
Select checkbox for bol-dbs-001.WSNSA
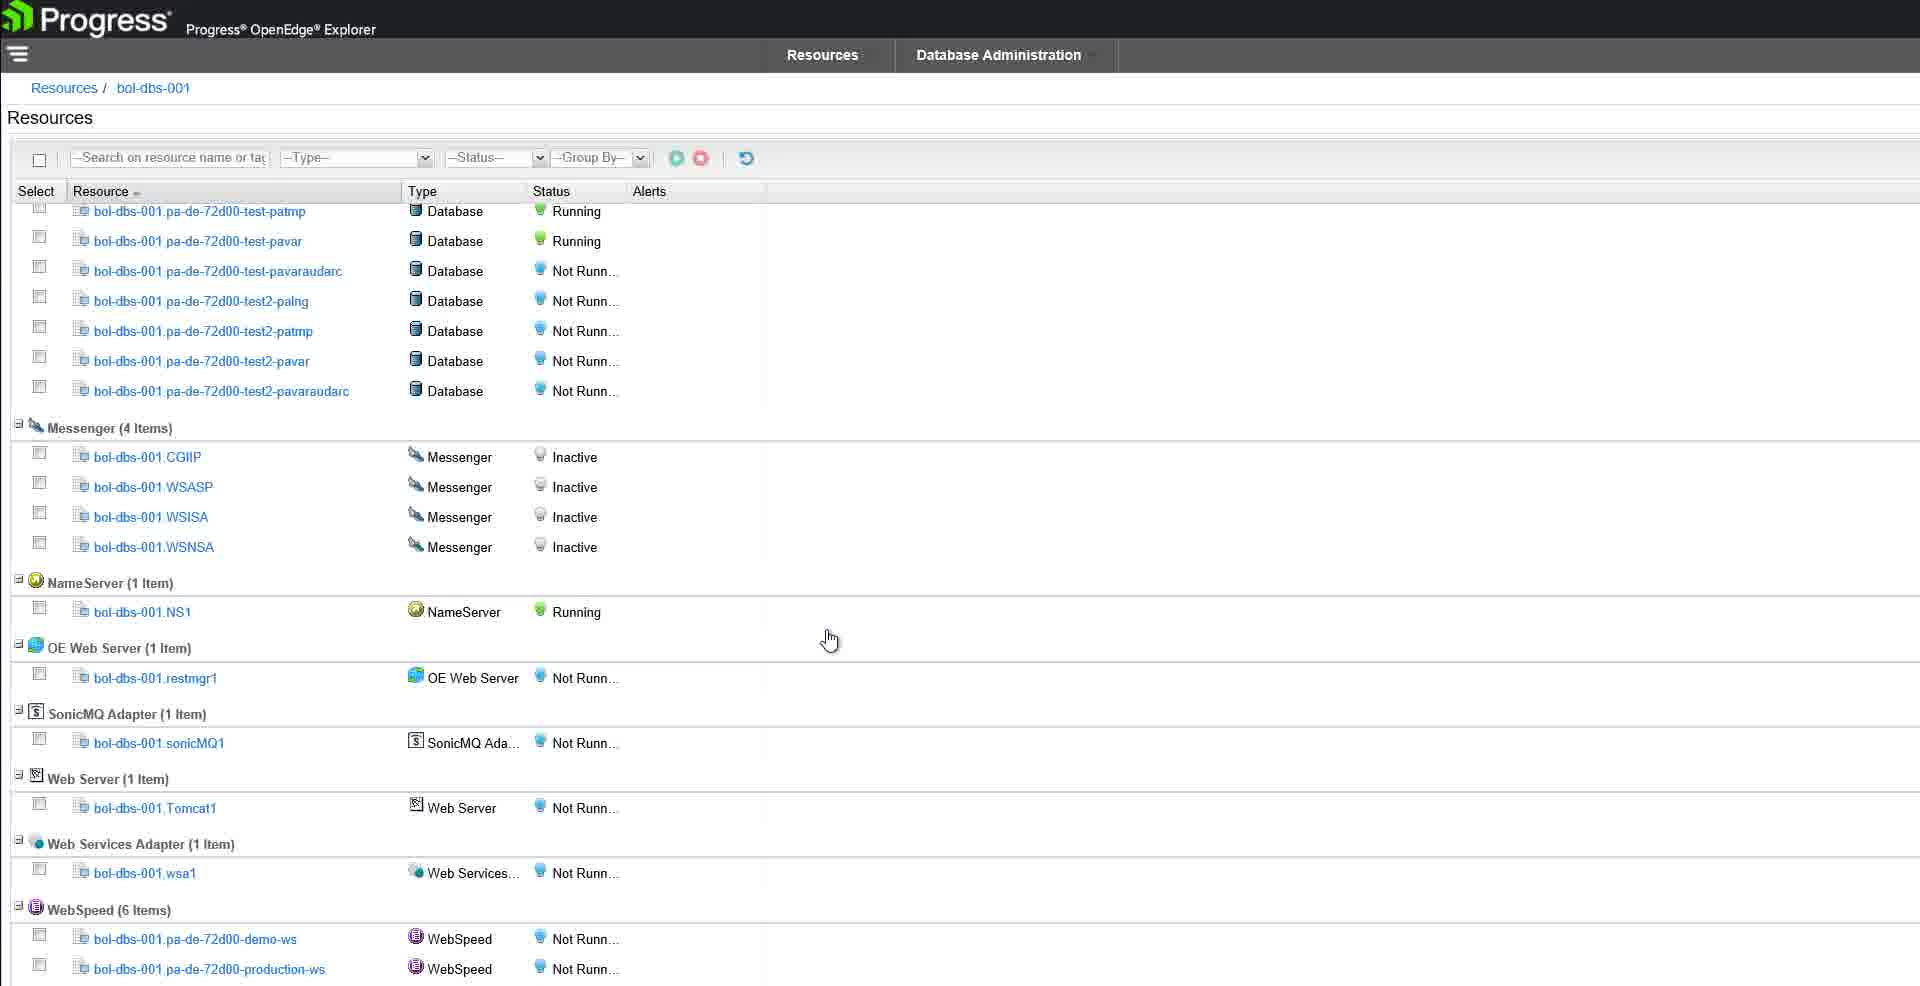coord(39,543)
